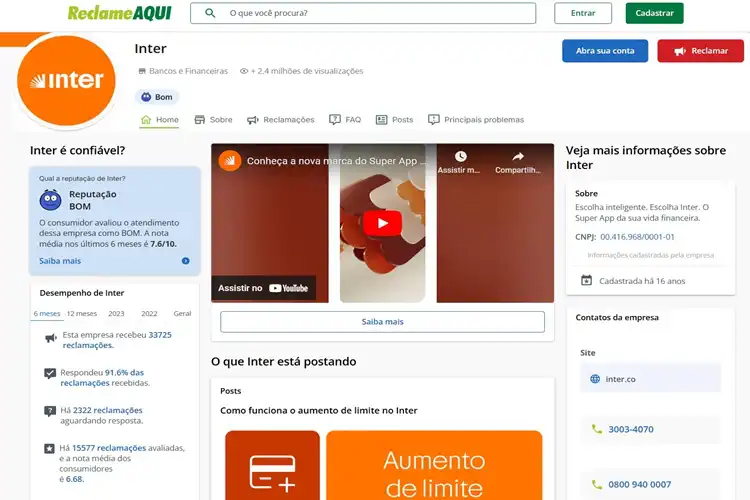Click the Entrar button

(583, 13)
